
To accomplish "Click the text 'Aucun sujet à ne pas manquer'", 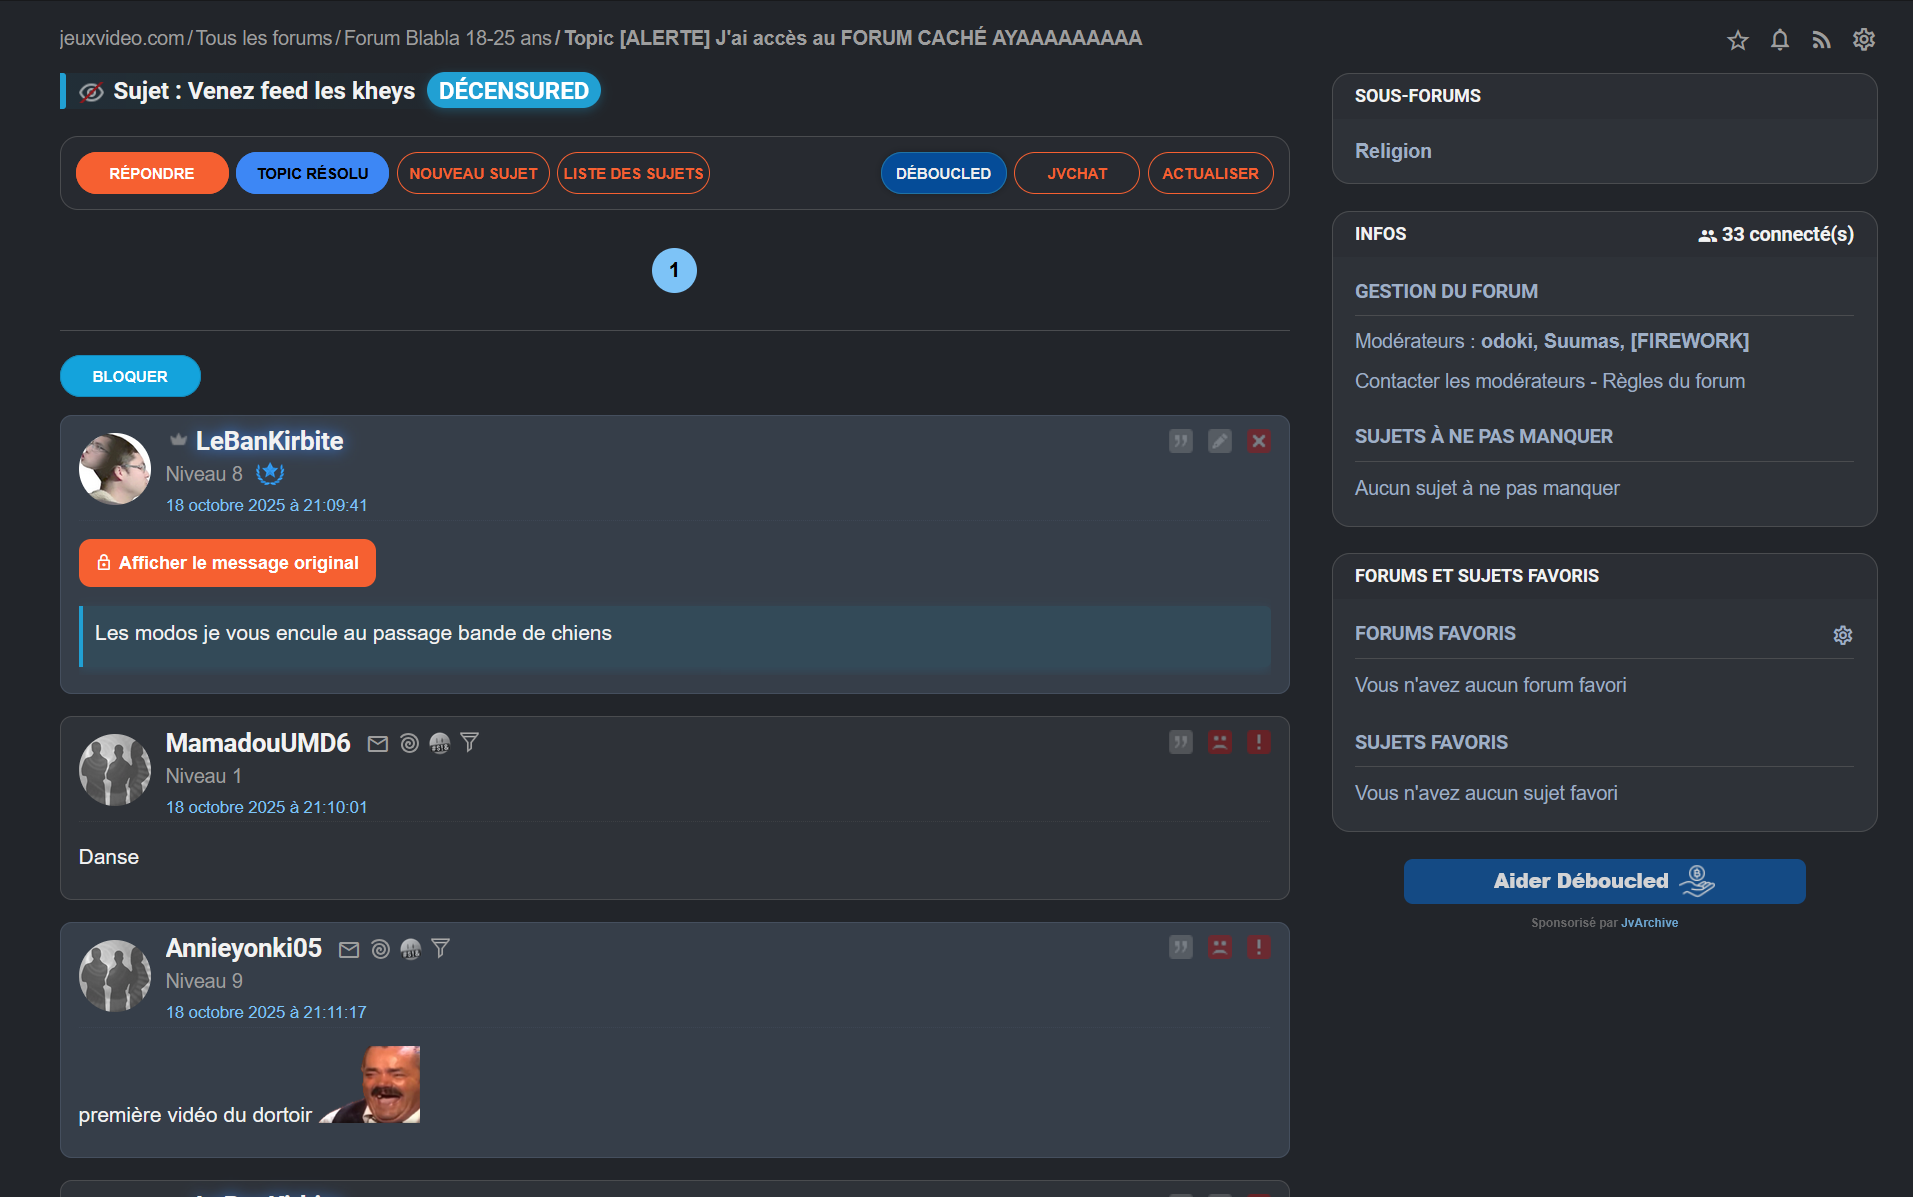I will pos(1487,488).
